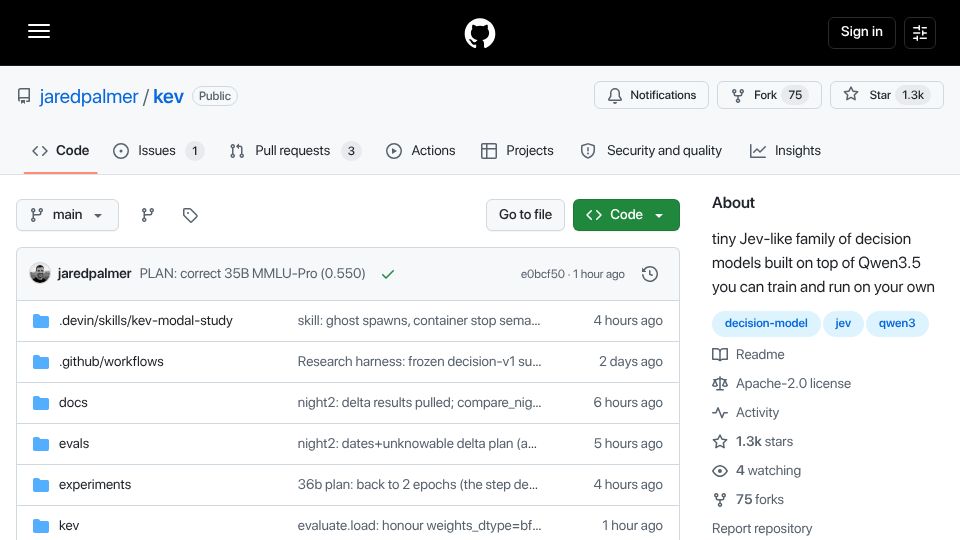
Task: Open the Projects tab
Action: 517,151
